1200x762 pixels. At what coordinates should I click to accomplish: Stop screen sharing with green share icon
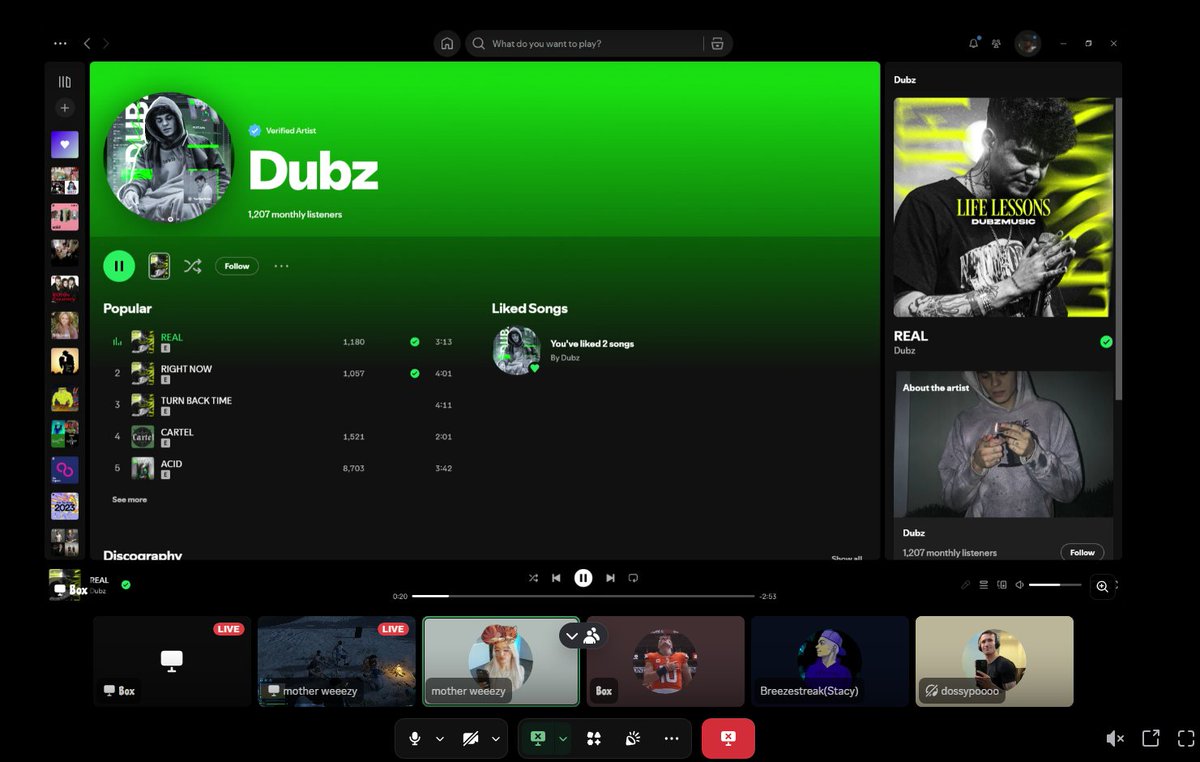[538, 738]
